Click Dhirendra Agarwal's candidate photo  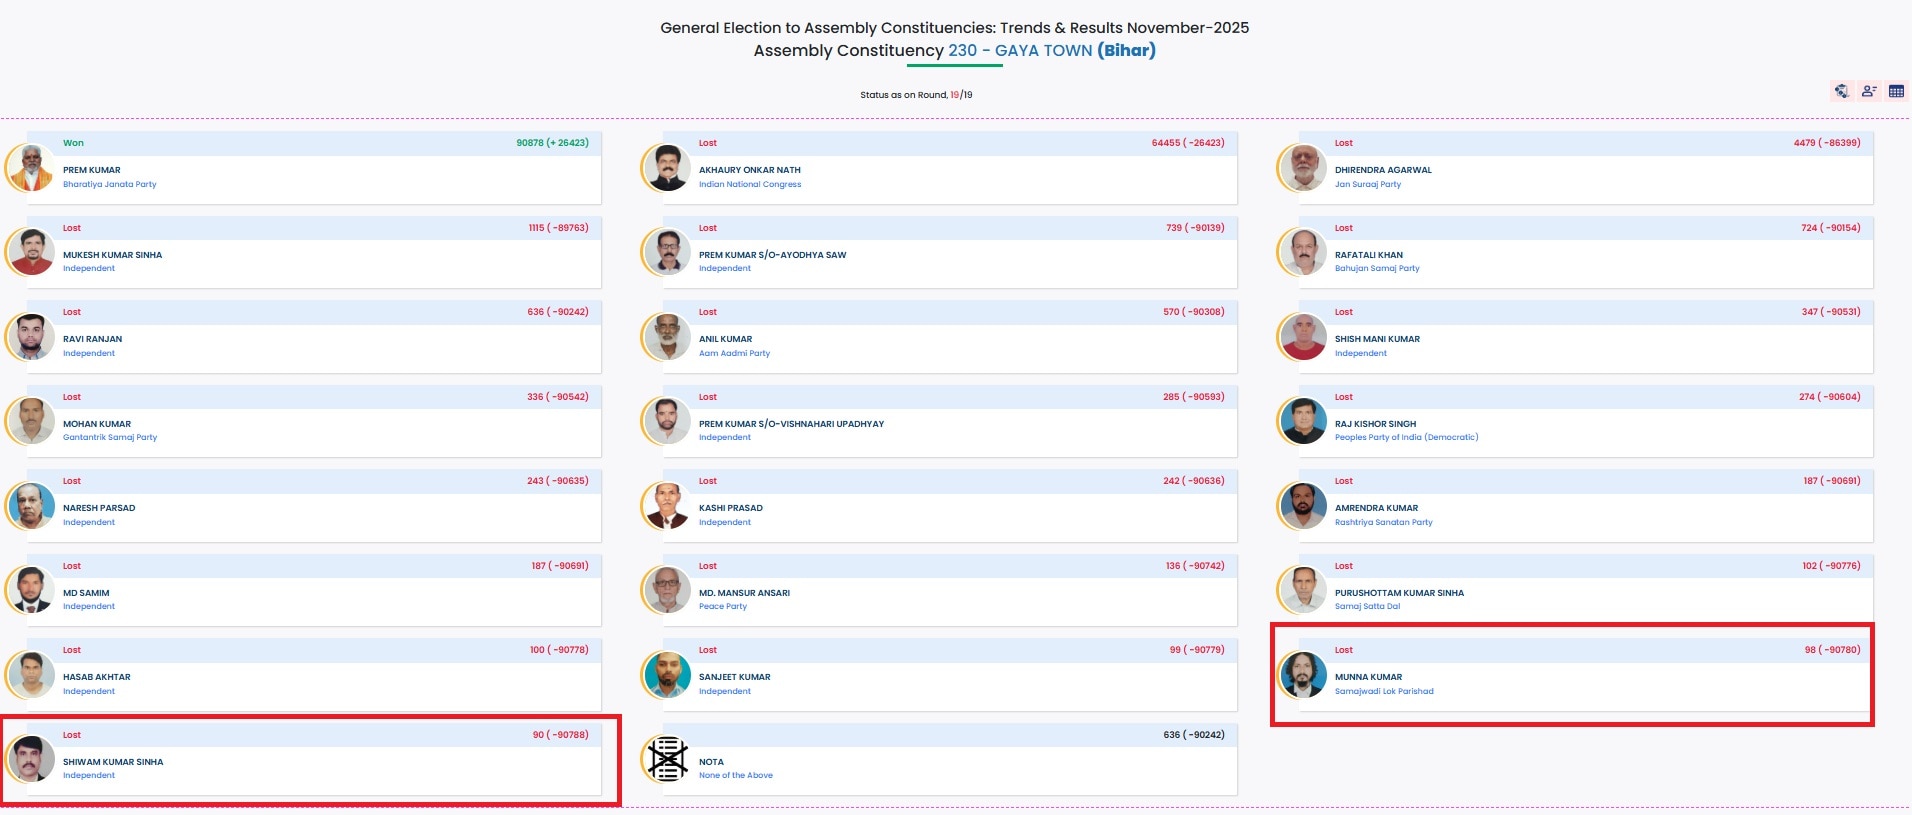[x=1303, y=168]
